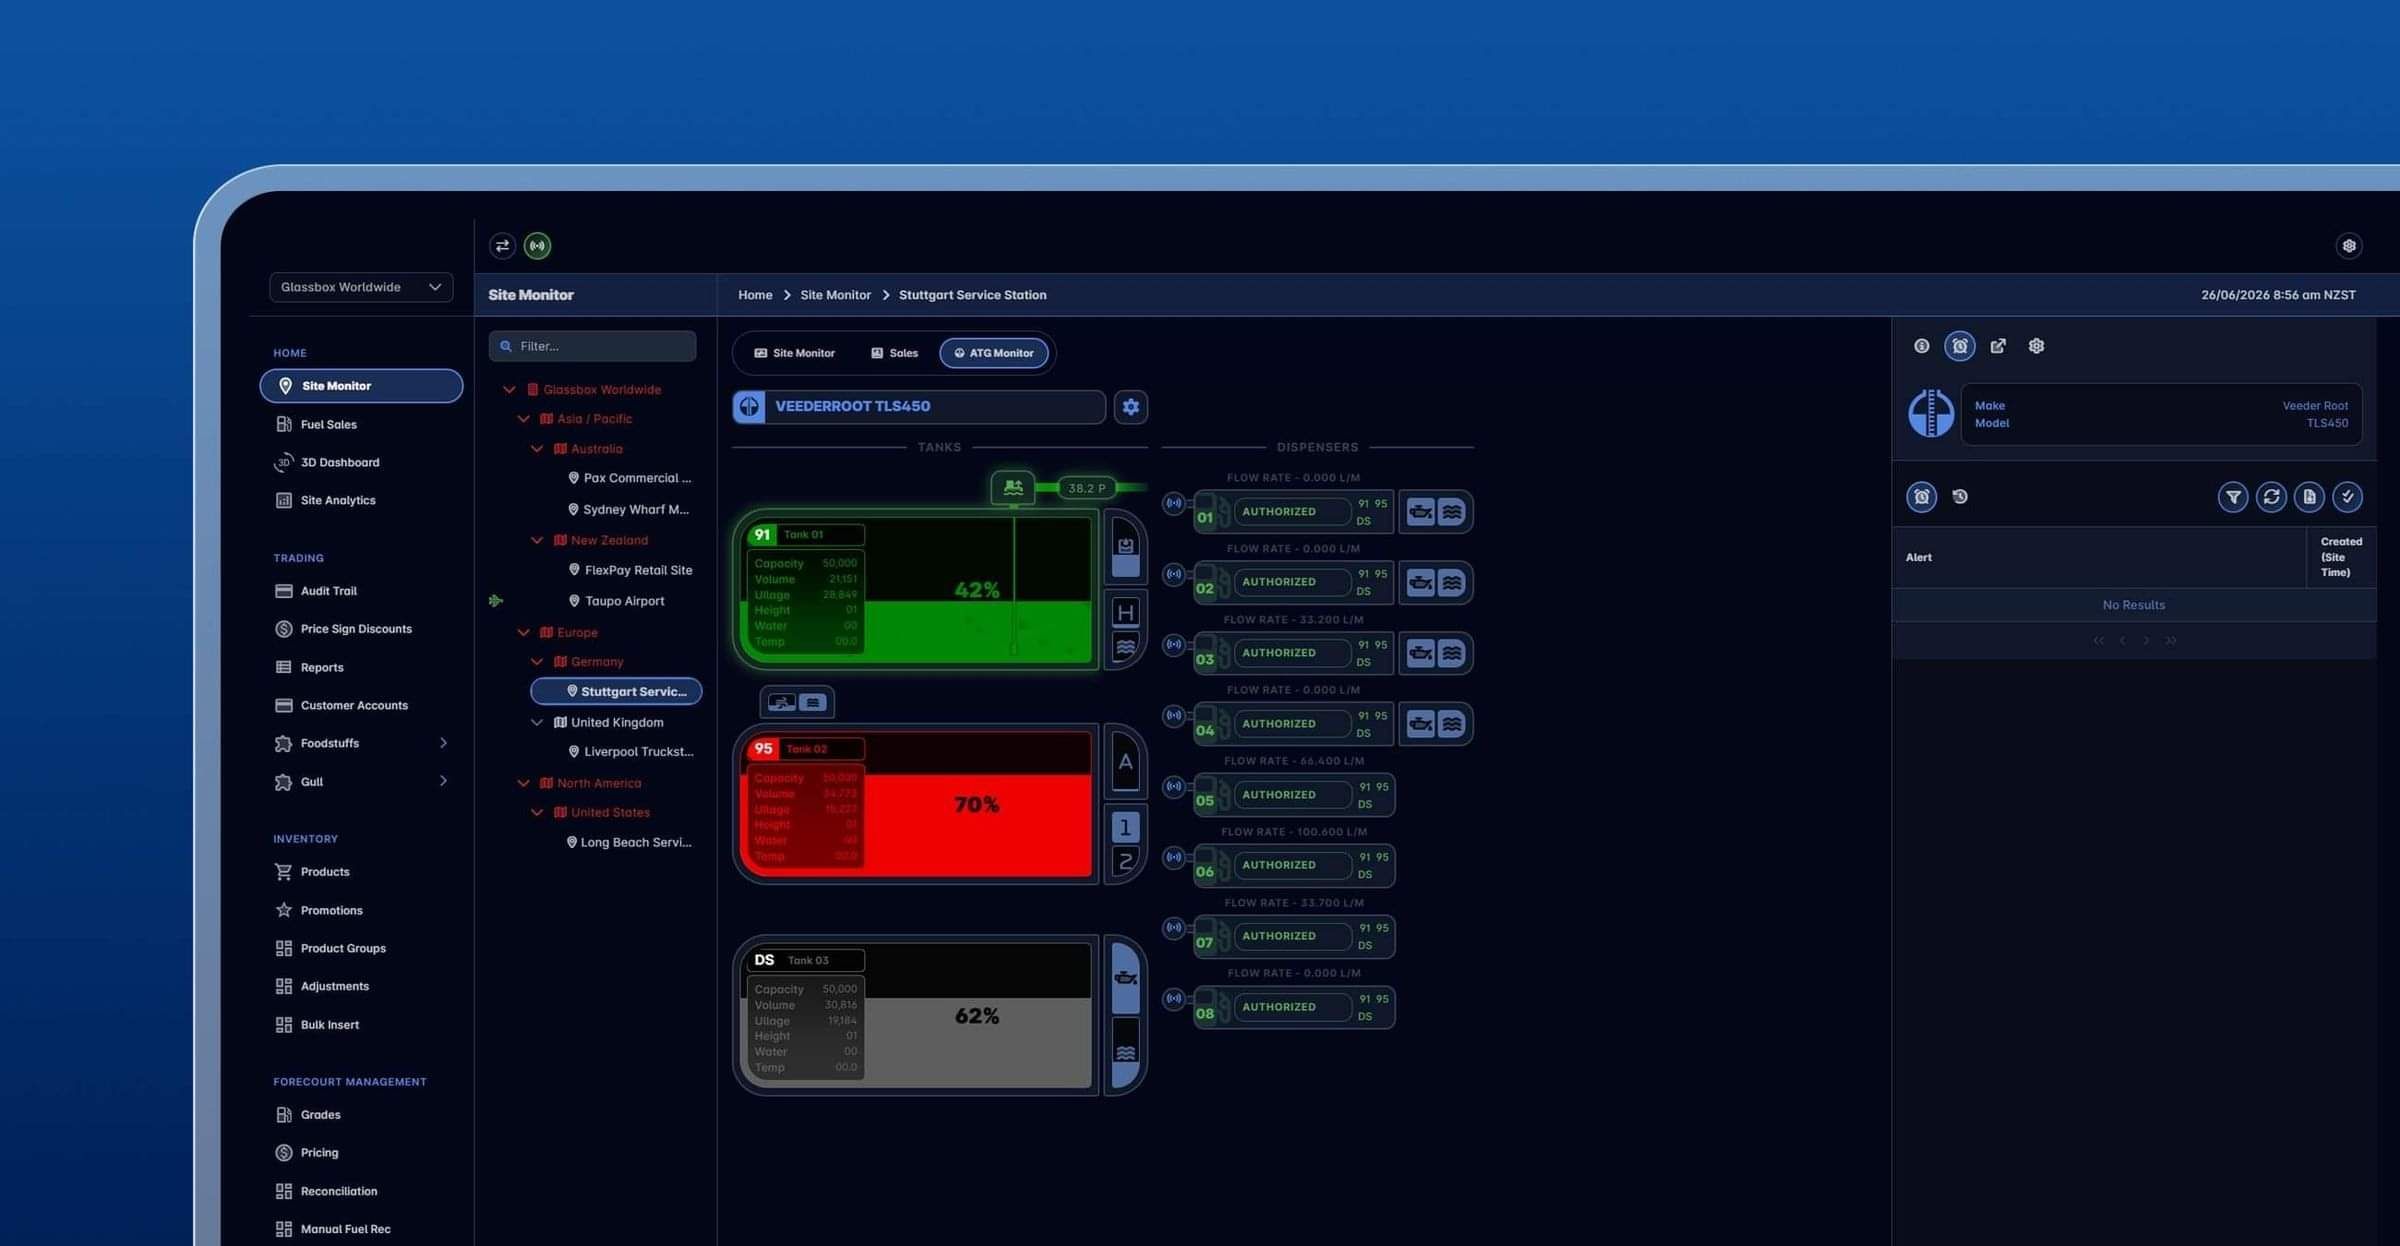2400x1246 pixels.
Task: Toggle the active alarms button above Alert table
Action: (1921, 497)
